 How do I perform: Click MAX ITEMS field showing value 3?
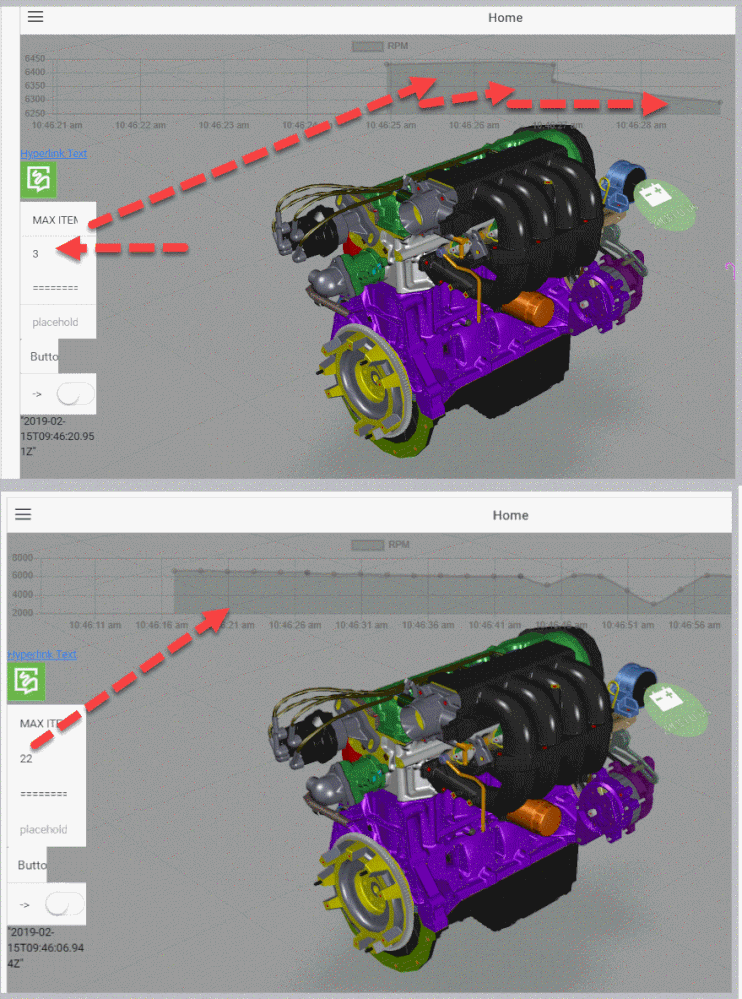click(58, 254)
